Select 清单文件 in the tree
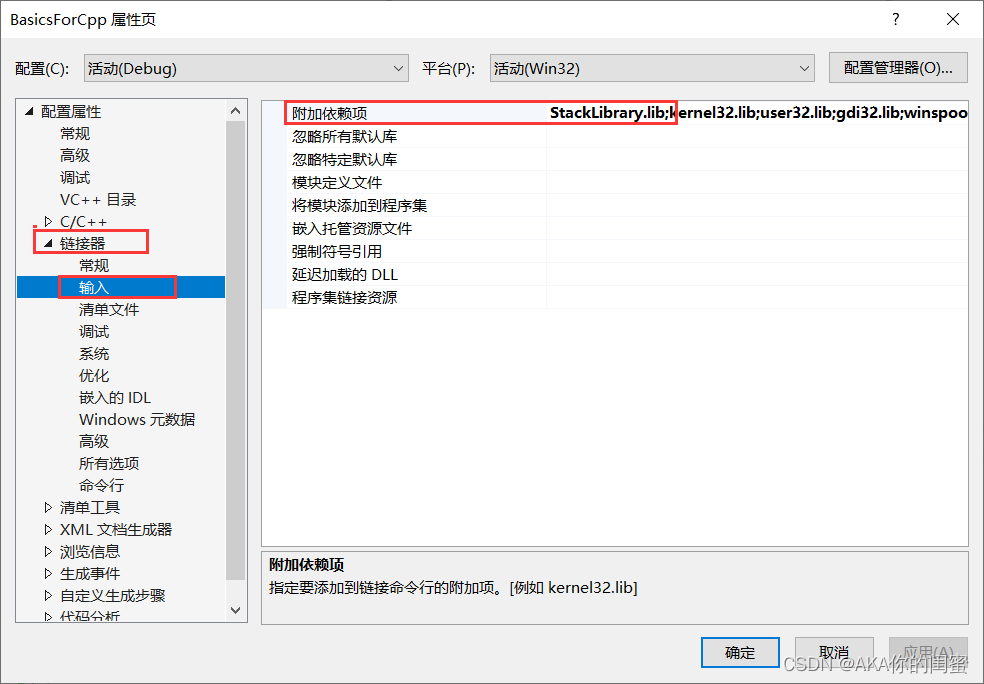The image size is (984, 684). coord(109,309)
